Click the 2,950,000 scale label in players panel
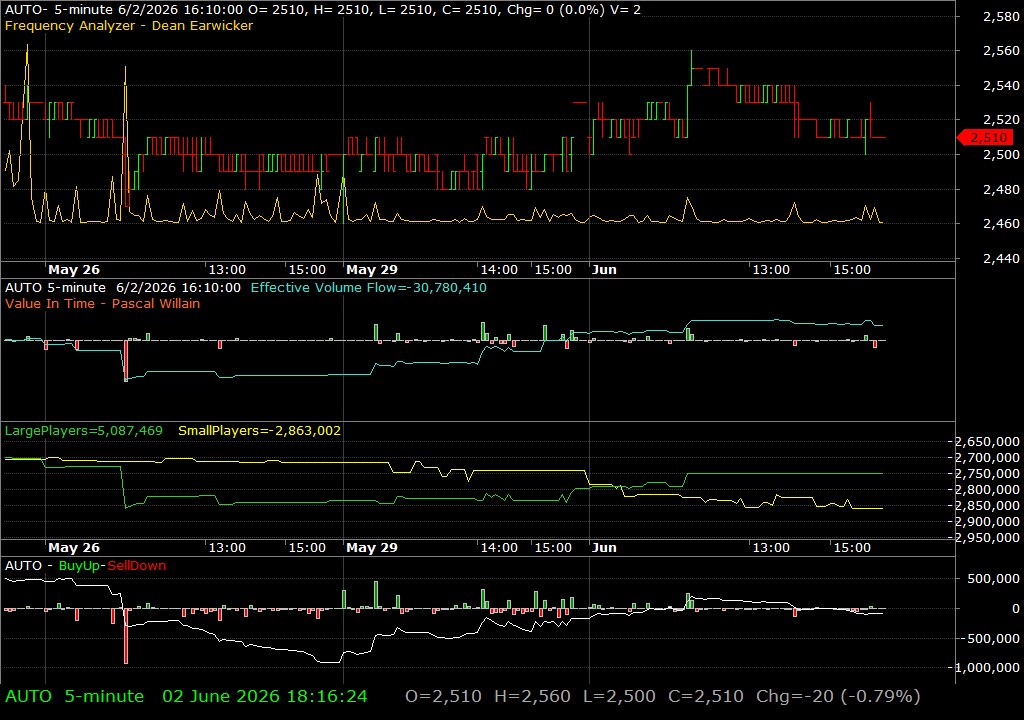 [x=987, y=537]
